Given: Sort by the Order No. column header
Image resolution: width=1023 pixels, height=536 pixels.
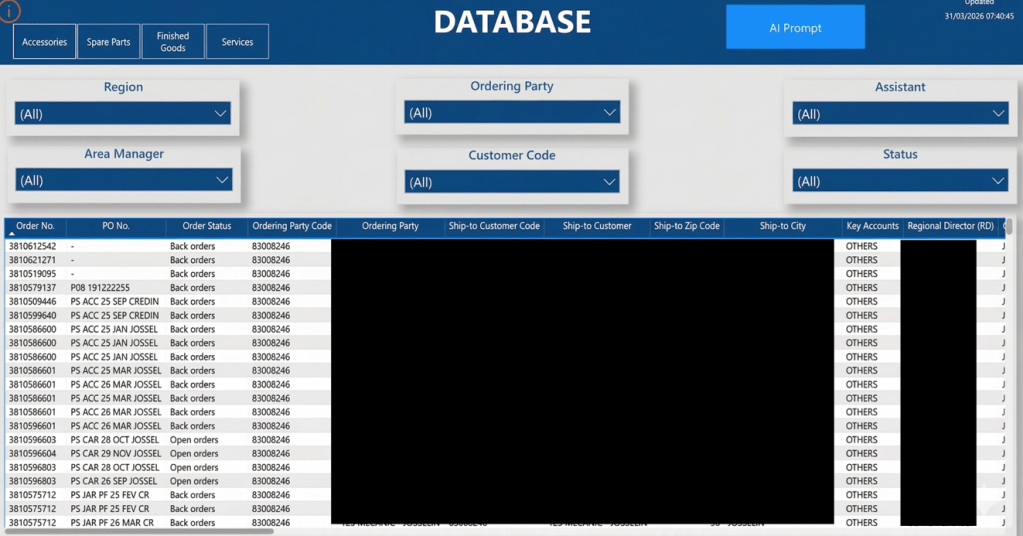Looking at the screenshot, I should point(35,226).
